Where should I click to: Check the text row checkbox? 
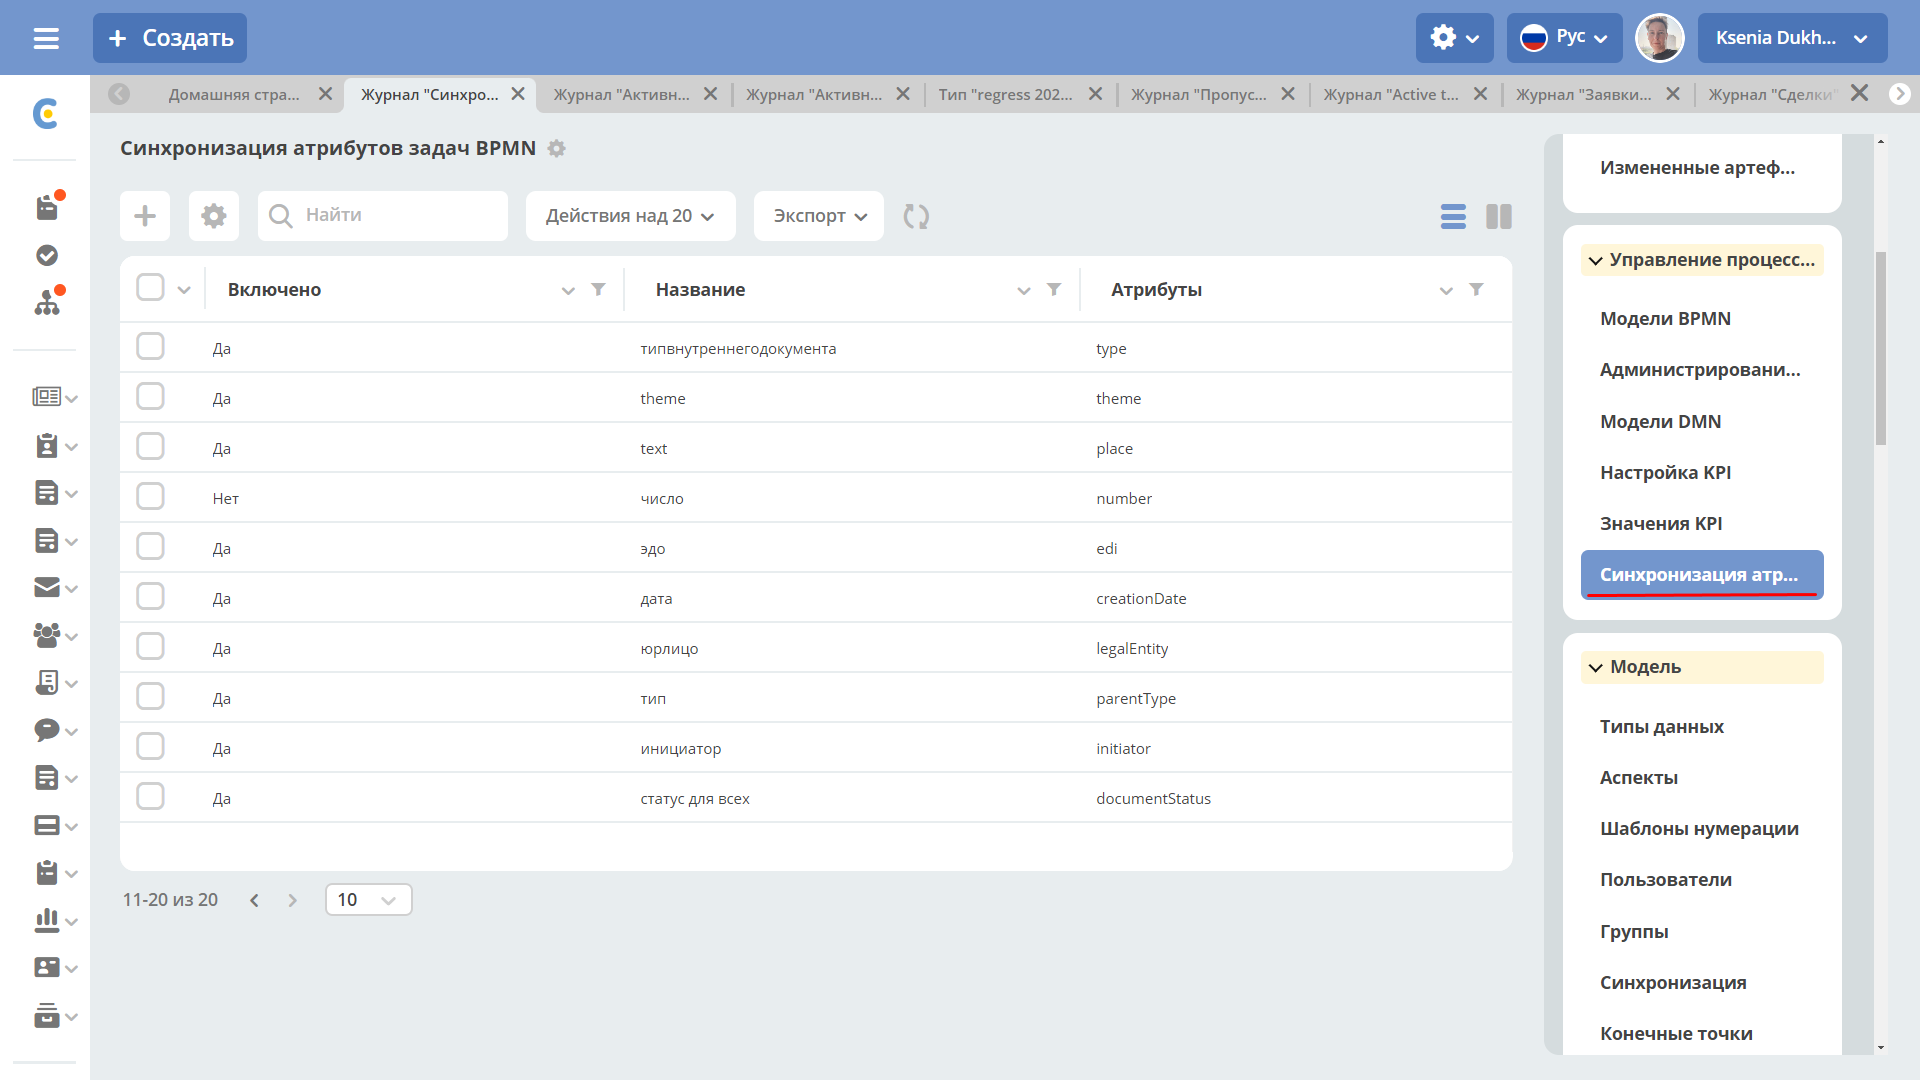[x=150, y=447]
